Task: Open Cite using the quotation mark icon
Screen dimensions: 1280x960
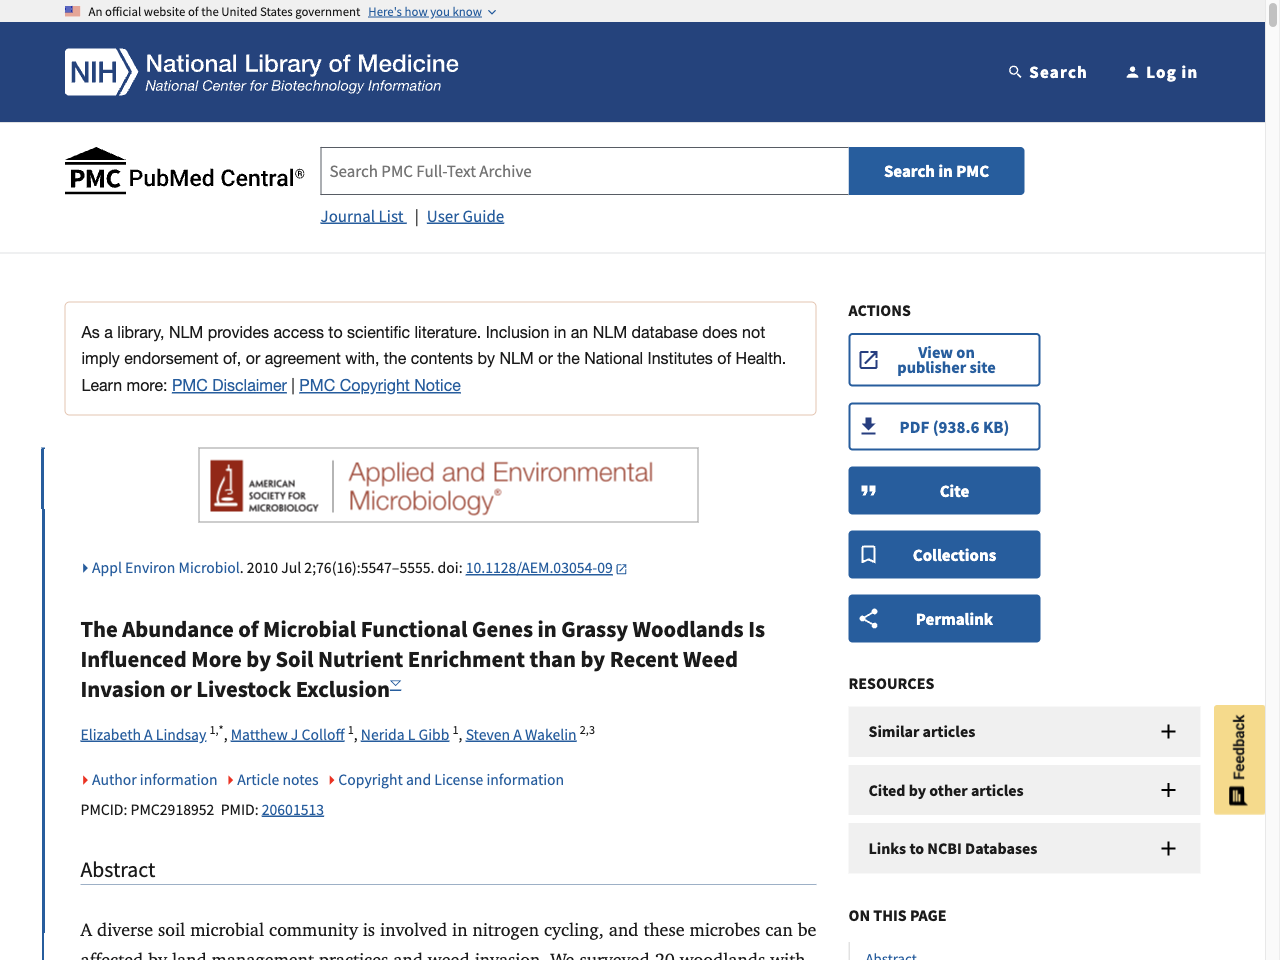Action: [x=868, y=490]
